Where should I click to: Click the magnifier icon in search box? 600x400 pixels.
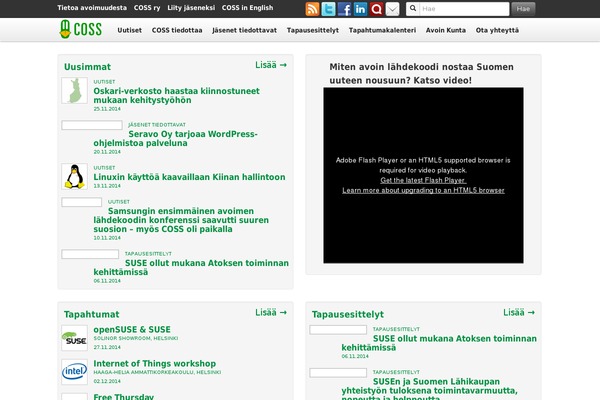413,8
